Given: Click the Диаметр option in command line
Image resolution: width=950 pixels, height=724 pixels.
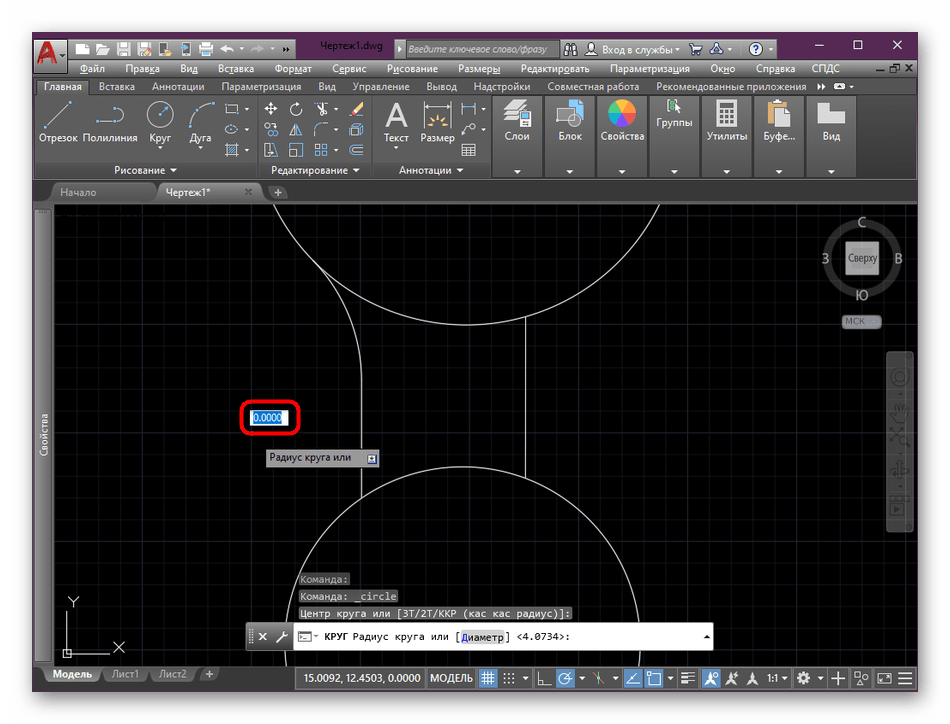Looking at the screenshot, I should (x=482, y=637).
